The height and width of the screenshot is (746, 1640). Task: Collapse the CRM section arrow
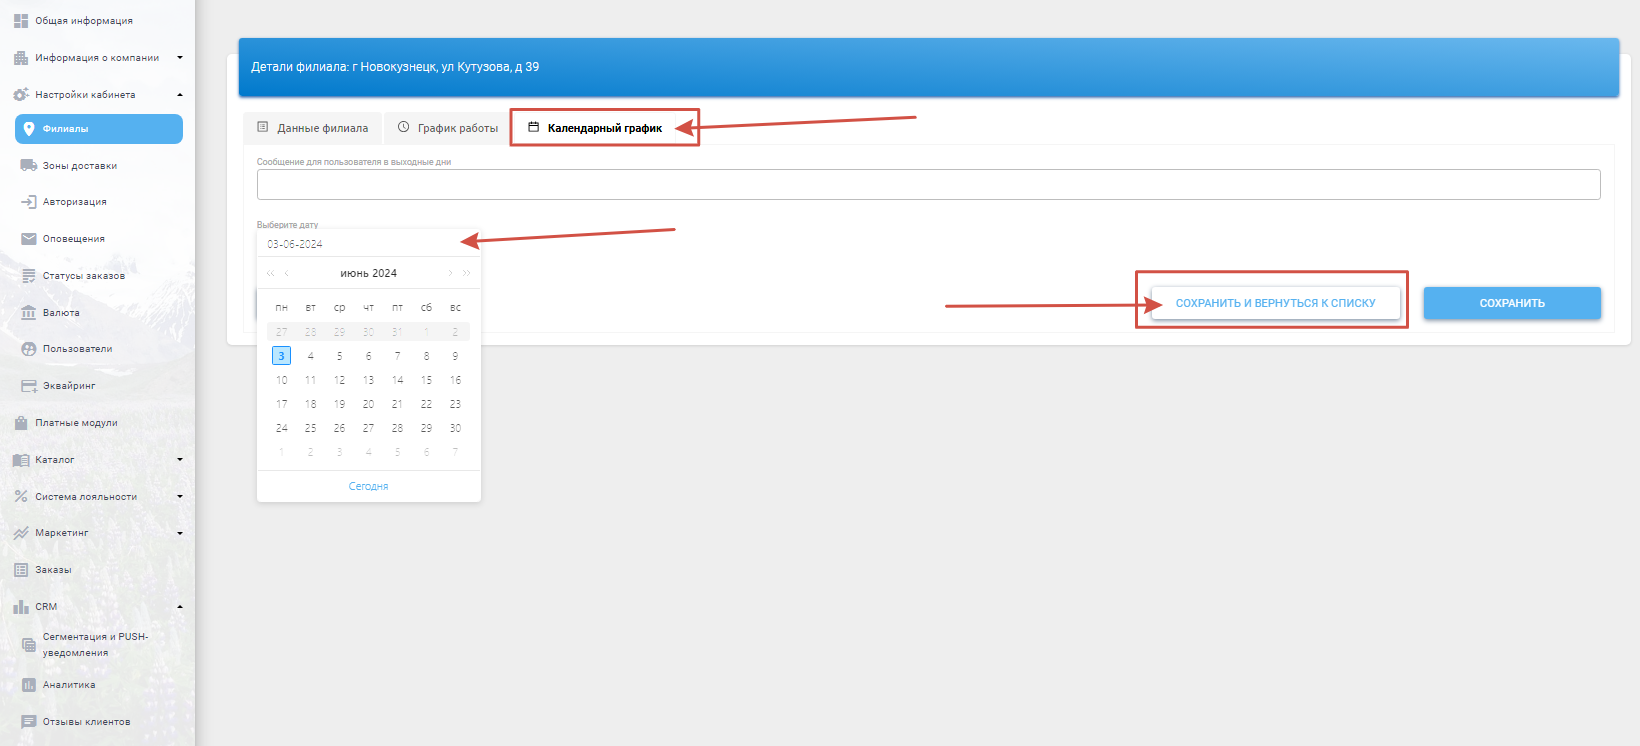[180, 607]
